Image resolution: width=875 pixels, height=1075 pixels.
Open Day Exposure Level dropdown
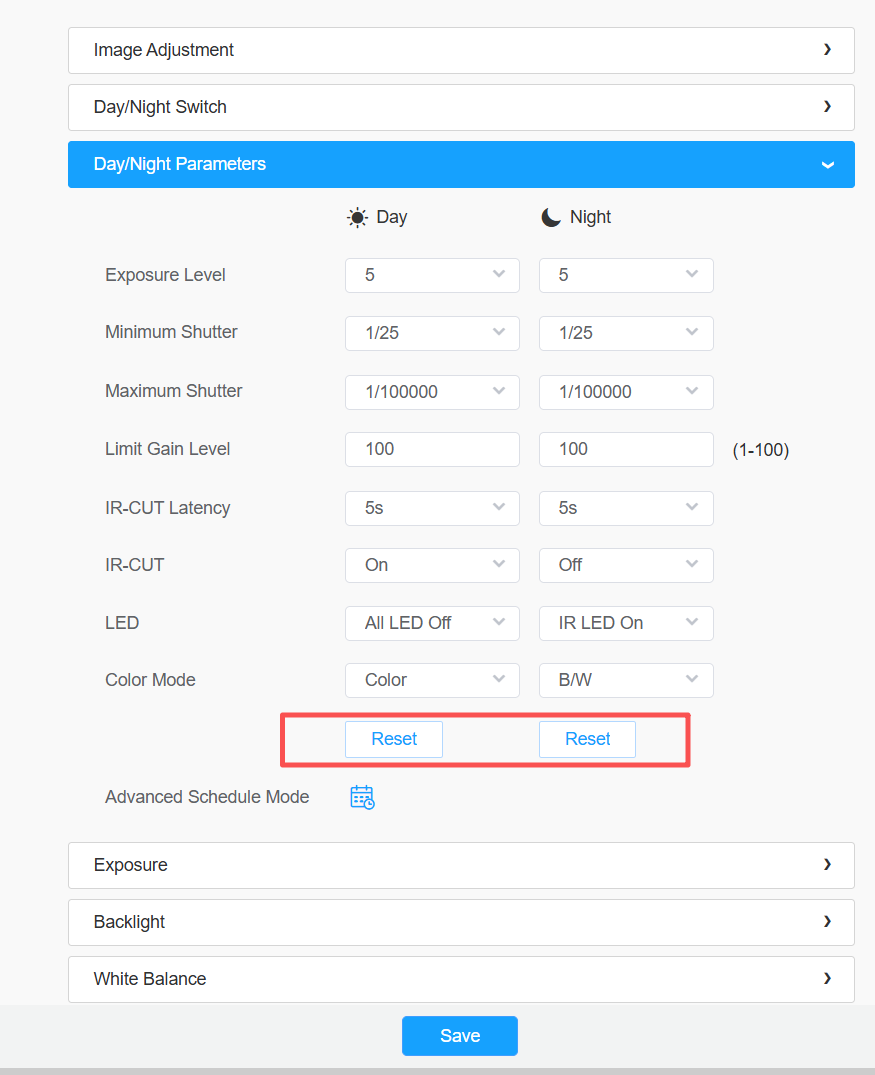(432, 275)
